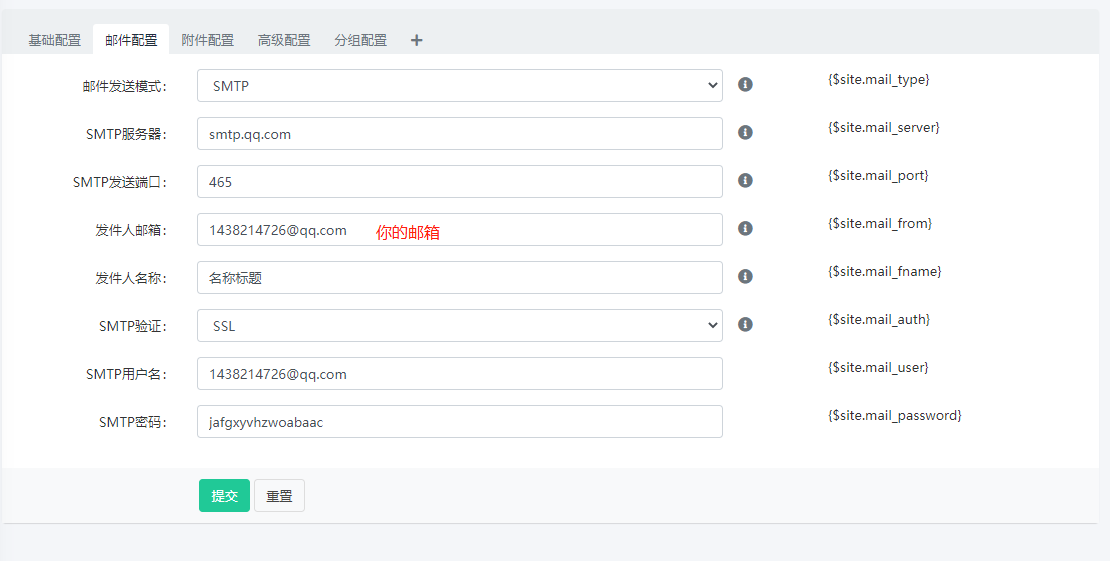The height and width of the screenshot is (561, 1110).
Task: Click the SMTP发送端口 field label
Action: point(120,182)
